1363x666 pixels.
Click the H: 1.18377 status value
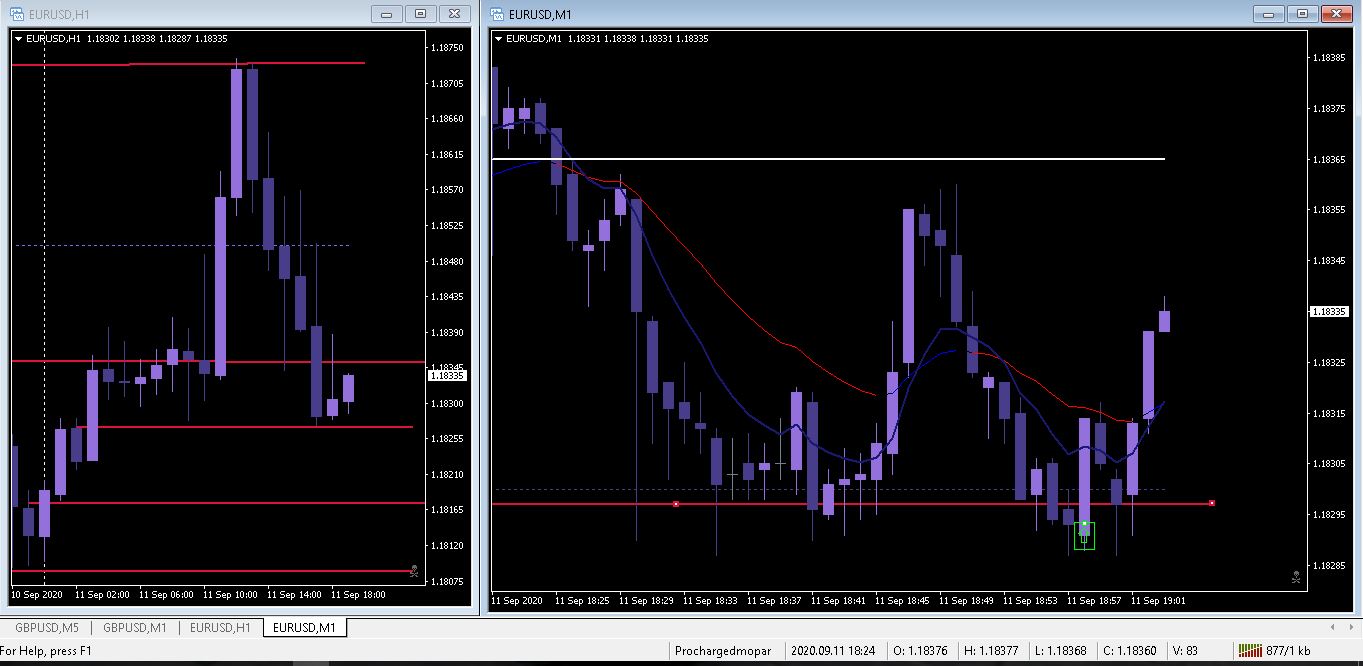pos(990,651)
